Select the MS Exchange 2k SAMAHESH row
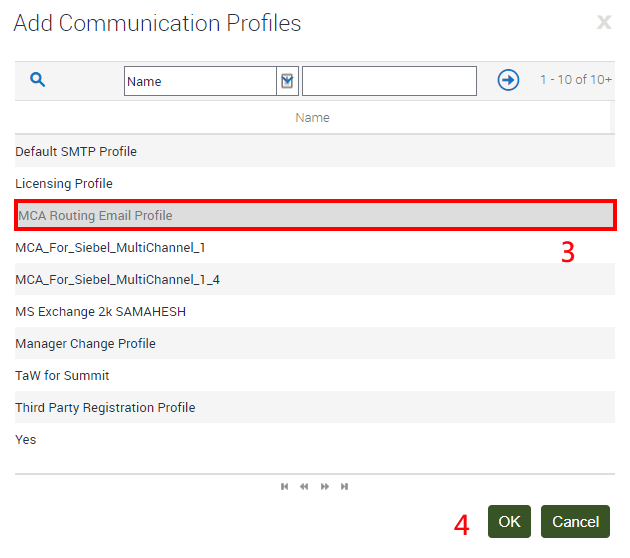Image resolution: width=630 pixels, height=558 pixels. click(x=315, y=312)
